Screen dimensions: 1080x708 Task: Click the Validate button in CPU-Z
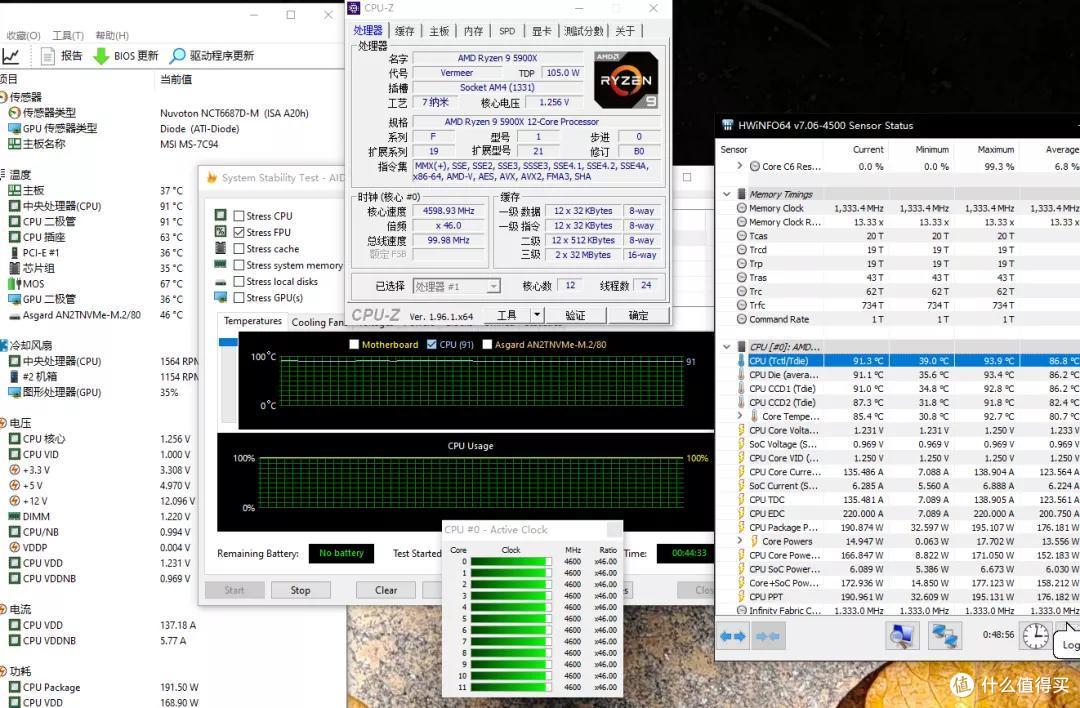click(x=575, y=315)
